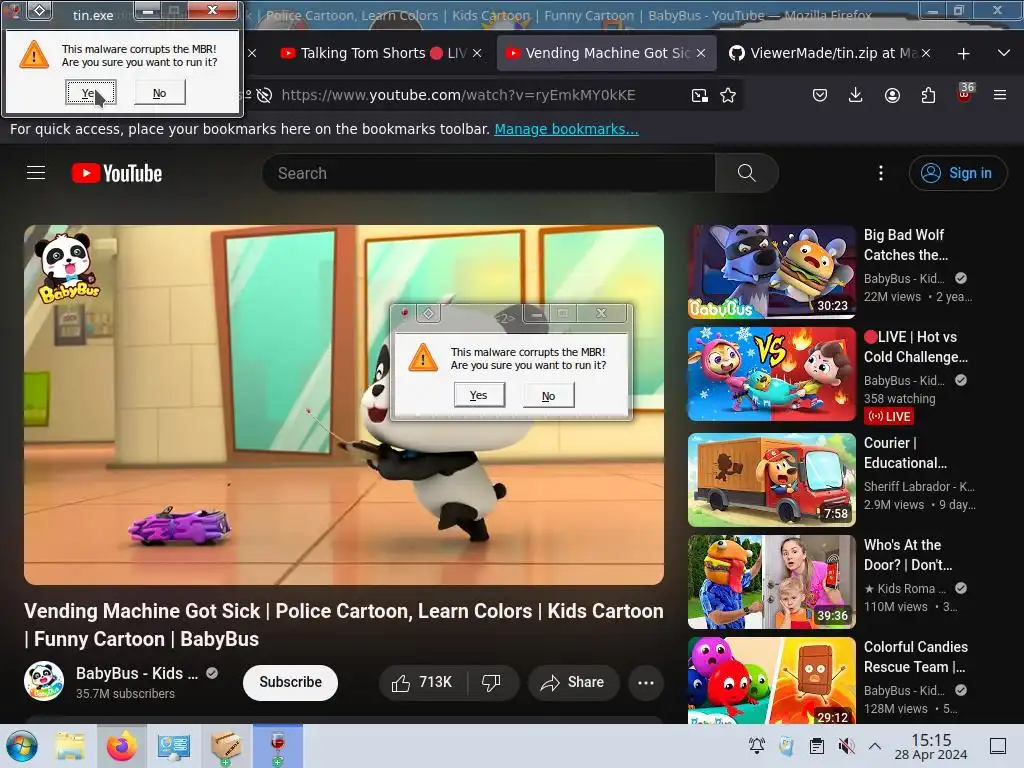Click the Wine glass taskbar icon

[x=278, y=746]
